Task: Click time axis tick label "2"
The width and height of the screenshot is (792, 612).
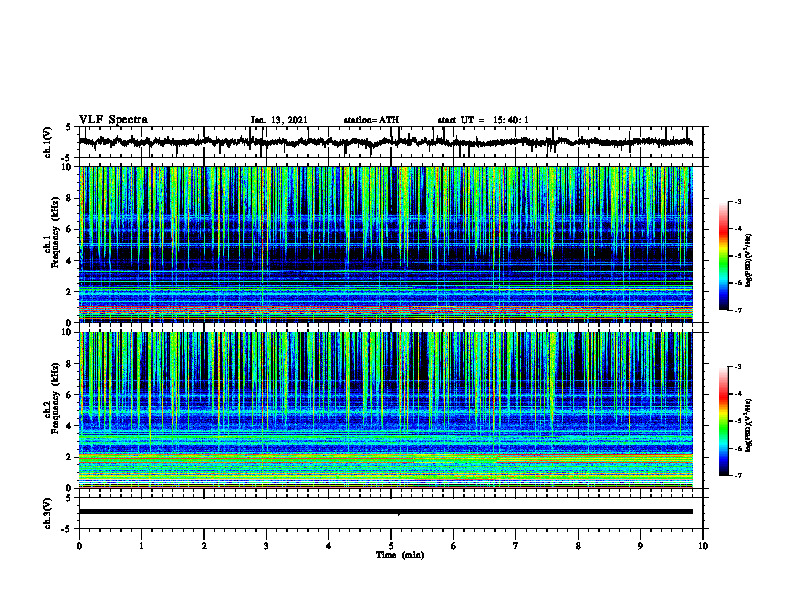Action: click(204, 546)
